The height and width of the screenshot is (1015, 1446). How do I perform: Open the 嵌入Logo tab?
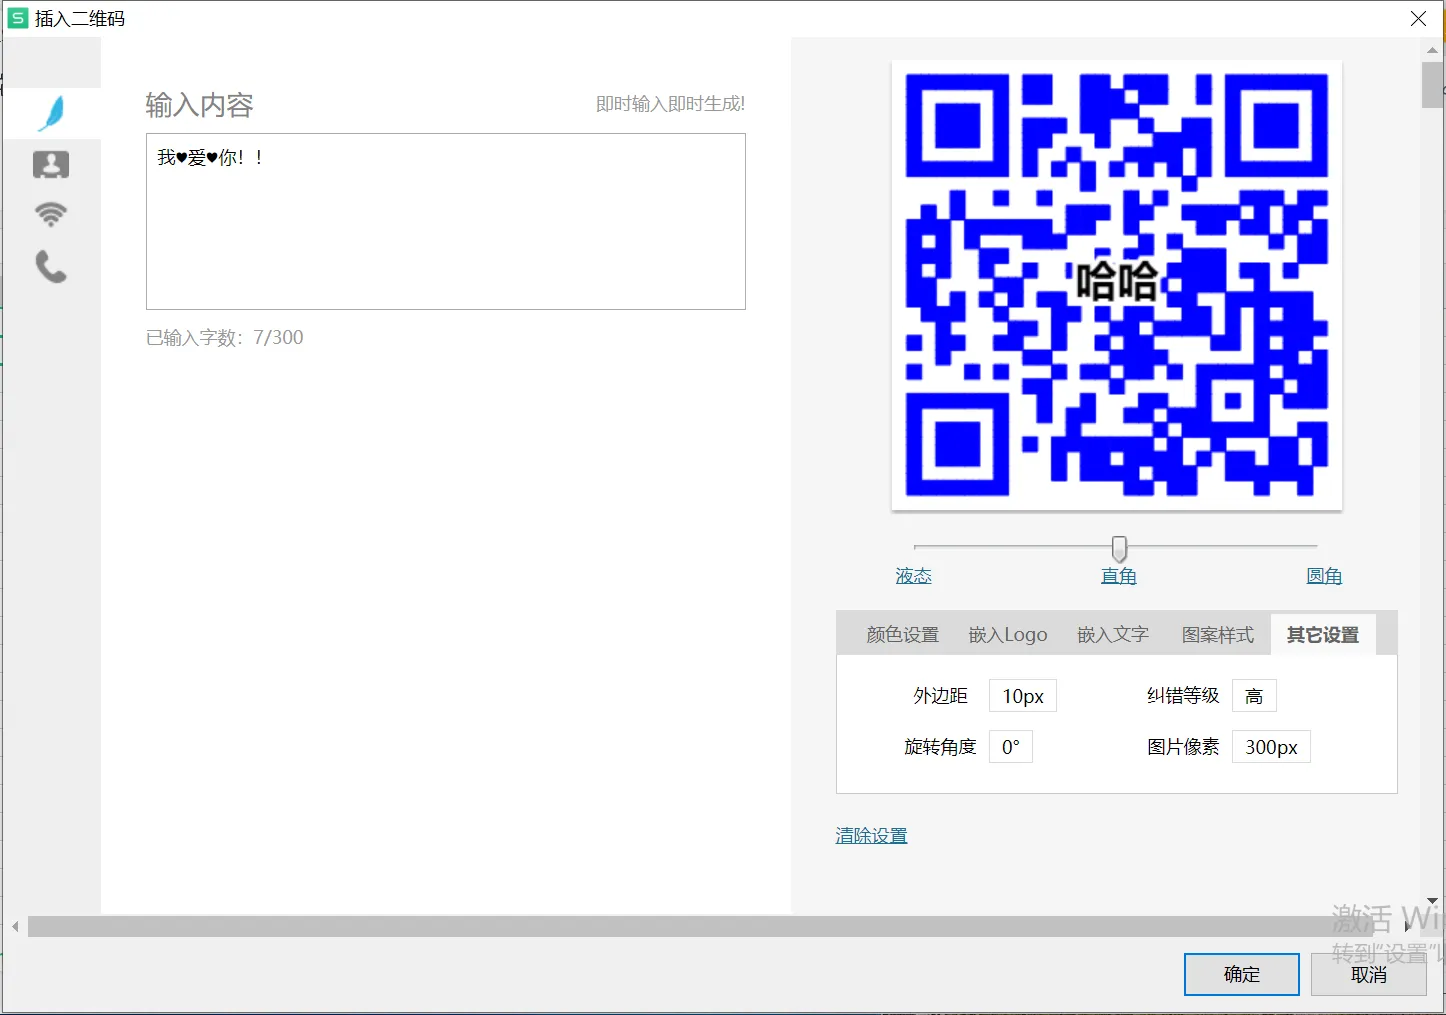click(1008, 635)
